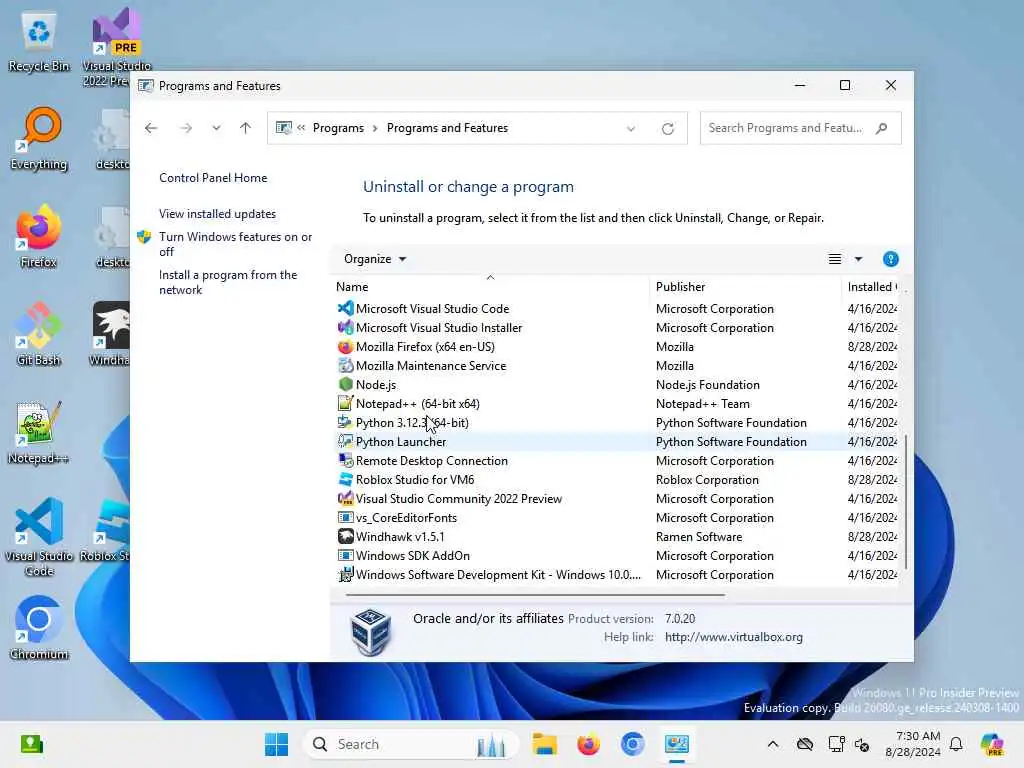
Task: Sort the list by Name column
Action: [490, 287]
